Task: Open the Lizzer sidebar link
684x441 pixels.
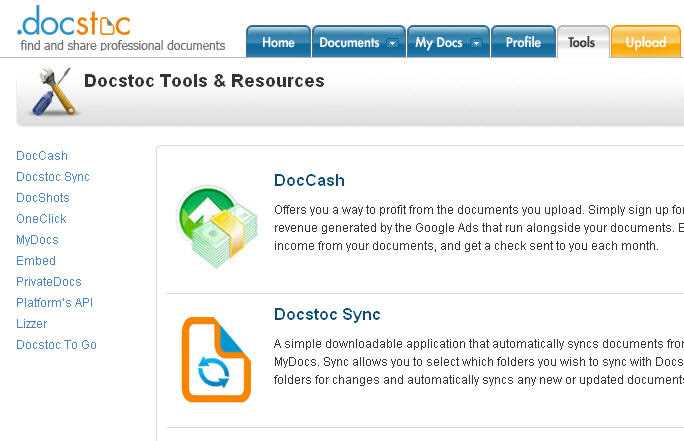Action: pyautogui.click(x=31, y=324)
